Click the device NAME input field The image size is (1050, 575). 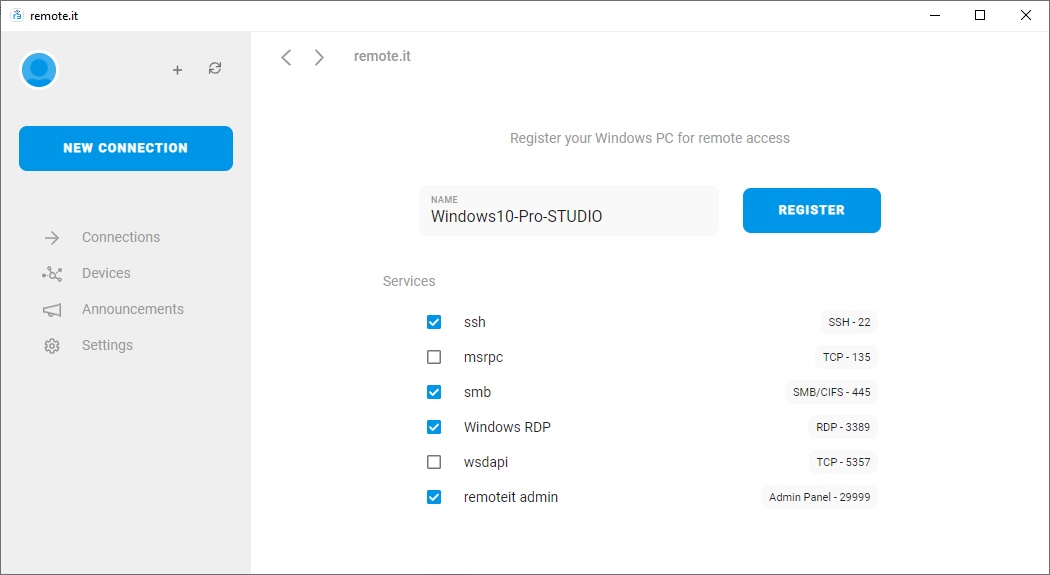[x=569, y=210]
